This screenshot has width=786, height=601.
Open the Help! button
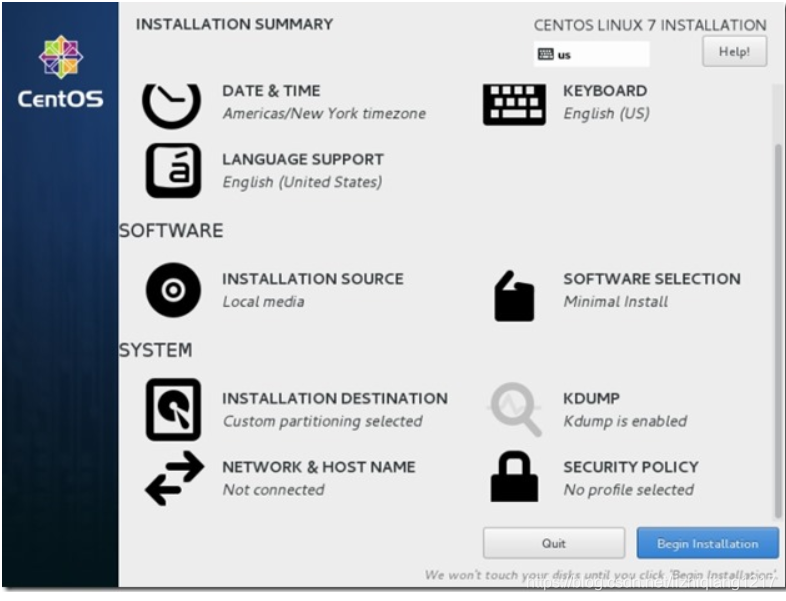734,51
